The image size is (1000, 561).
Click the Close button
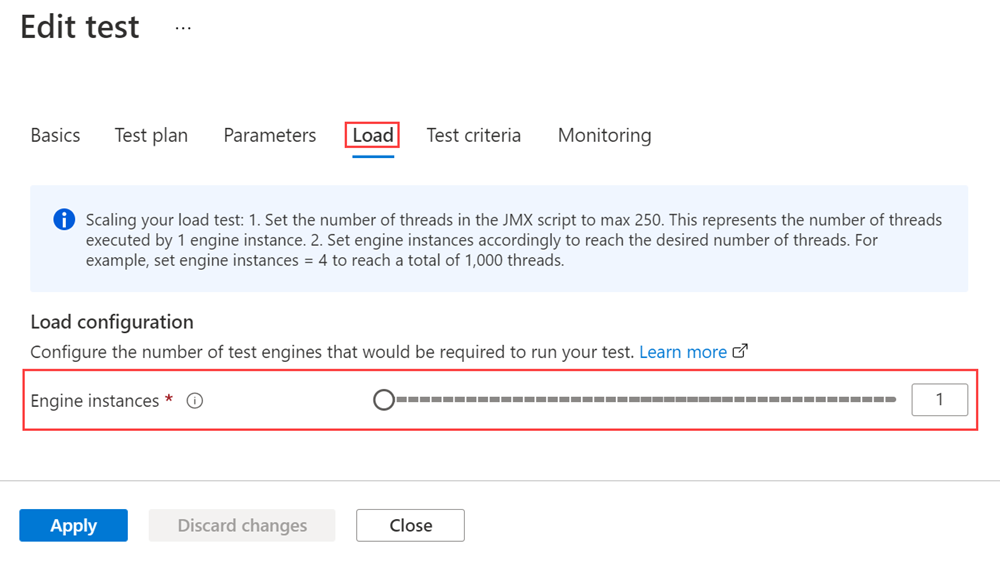click(x=410, y=525)
